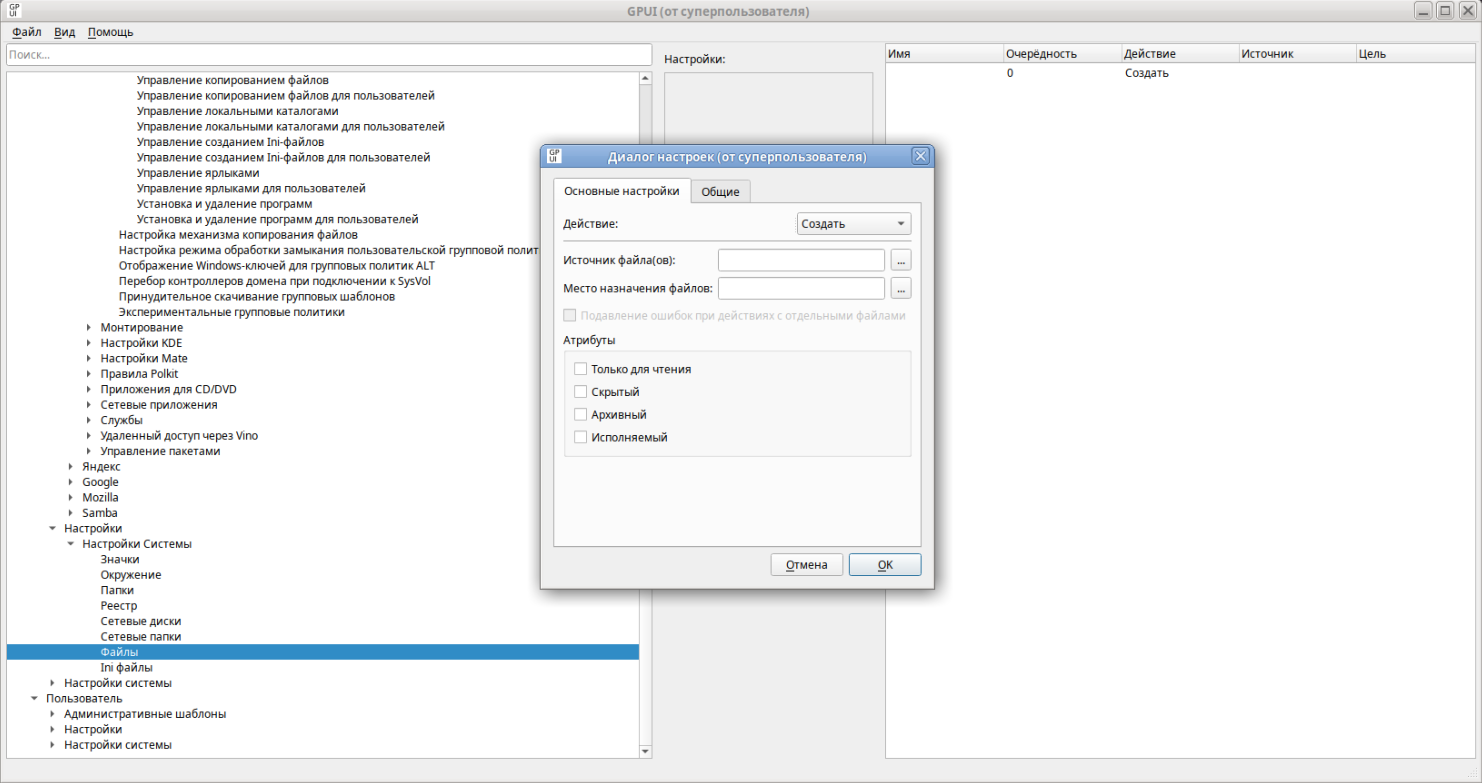The width and height of the screenshot is (1482, 783).
Task: Open the Помощь menu
Action: click(110, 32)
